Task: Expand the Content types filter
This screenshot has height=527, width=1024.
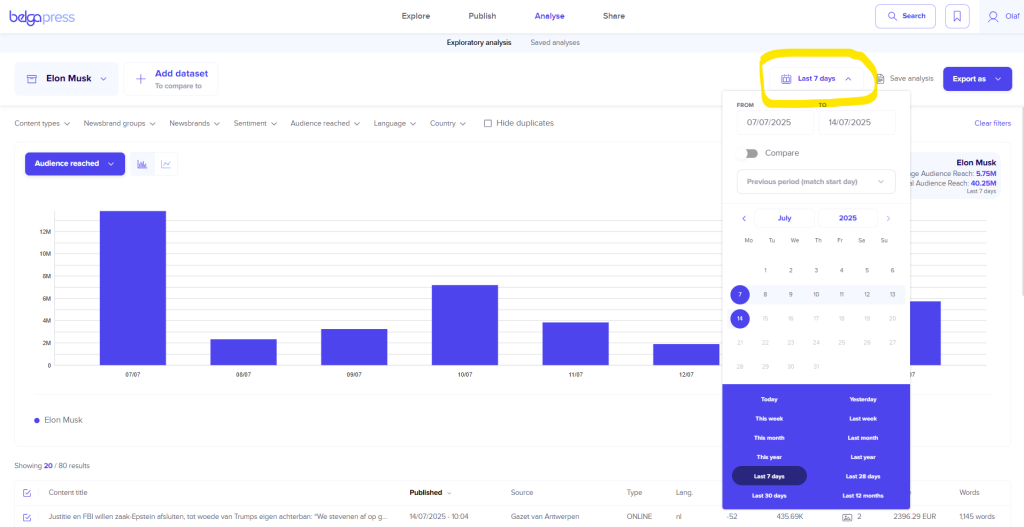Action: (x=43, y=123)
